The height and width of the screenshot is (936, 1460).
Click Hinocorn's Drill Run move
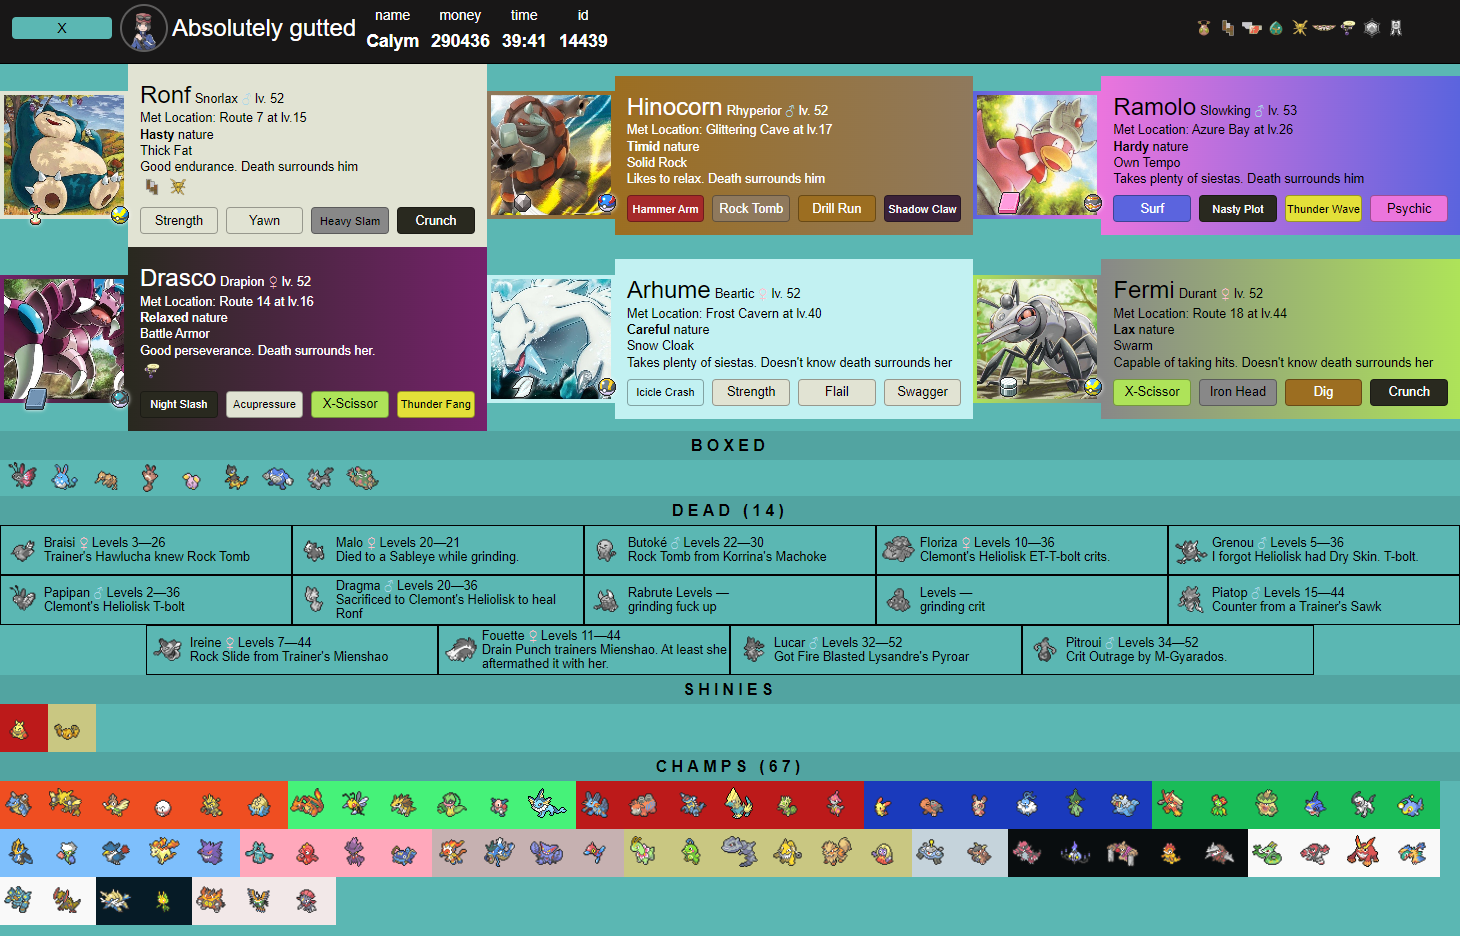coord(837,208)
